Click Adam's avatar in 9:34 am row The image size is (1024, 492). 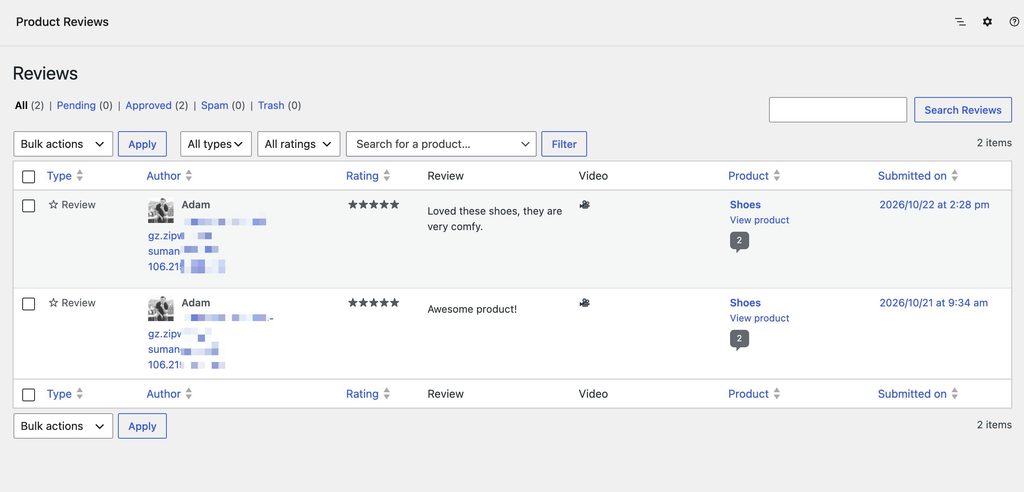point(161,308)
